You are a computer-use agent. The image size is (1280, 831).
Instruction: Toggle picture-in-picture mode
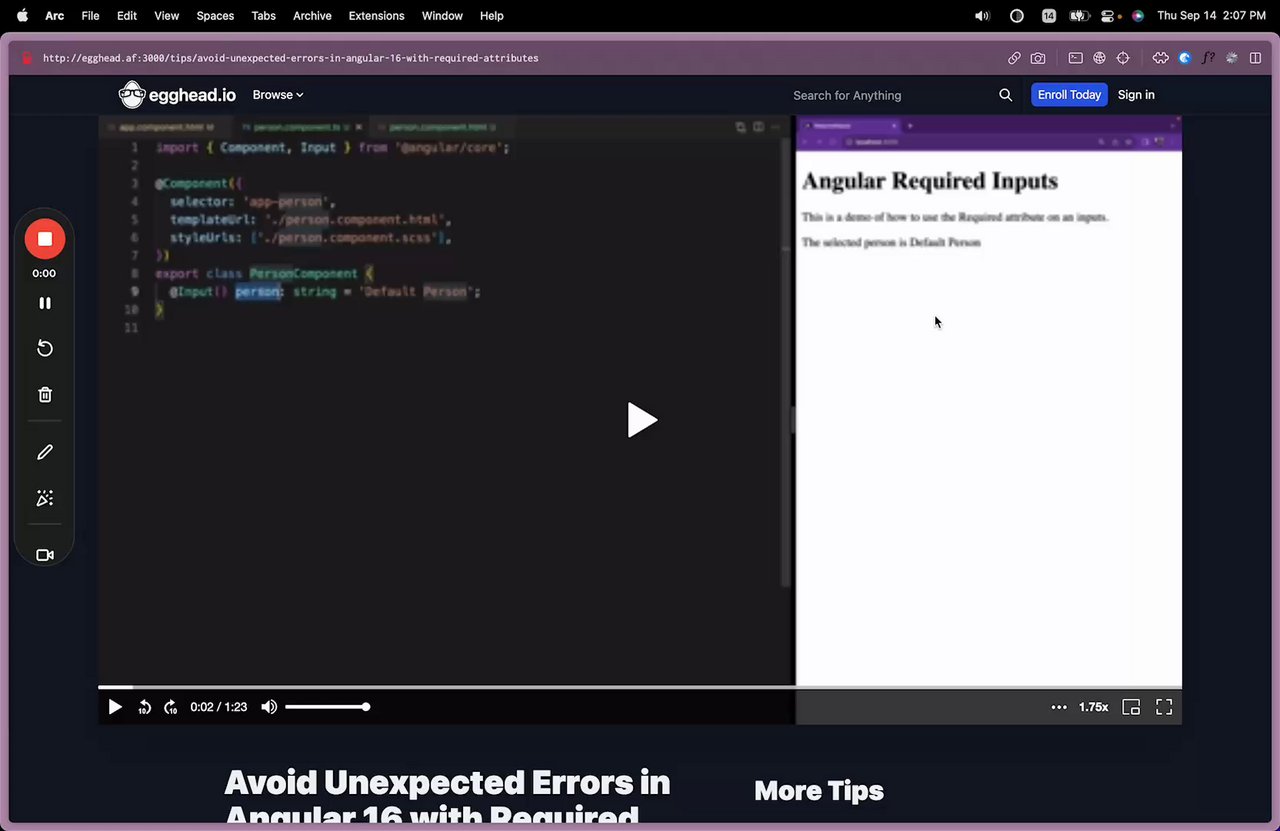[x=1131, y=707]
